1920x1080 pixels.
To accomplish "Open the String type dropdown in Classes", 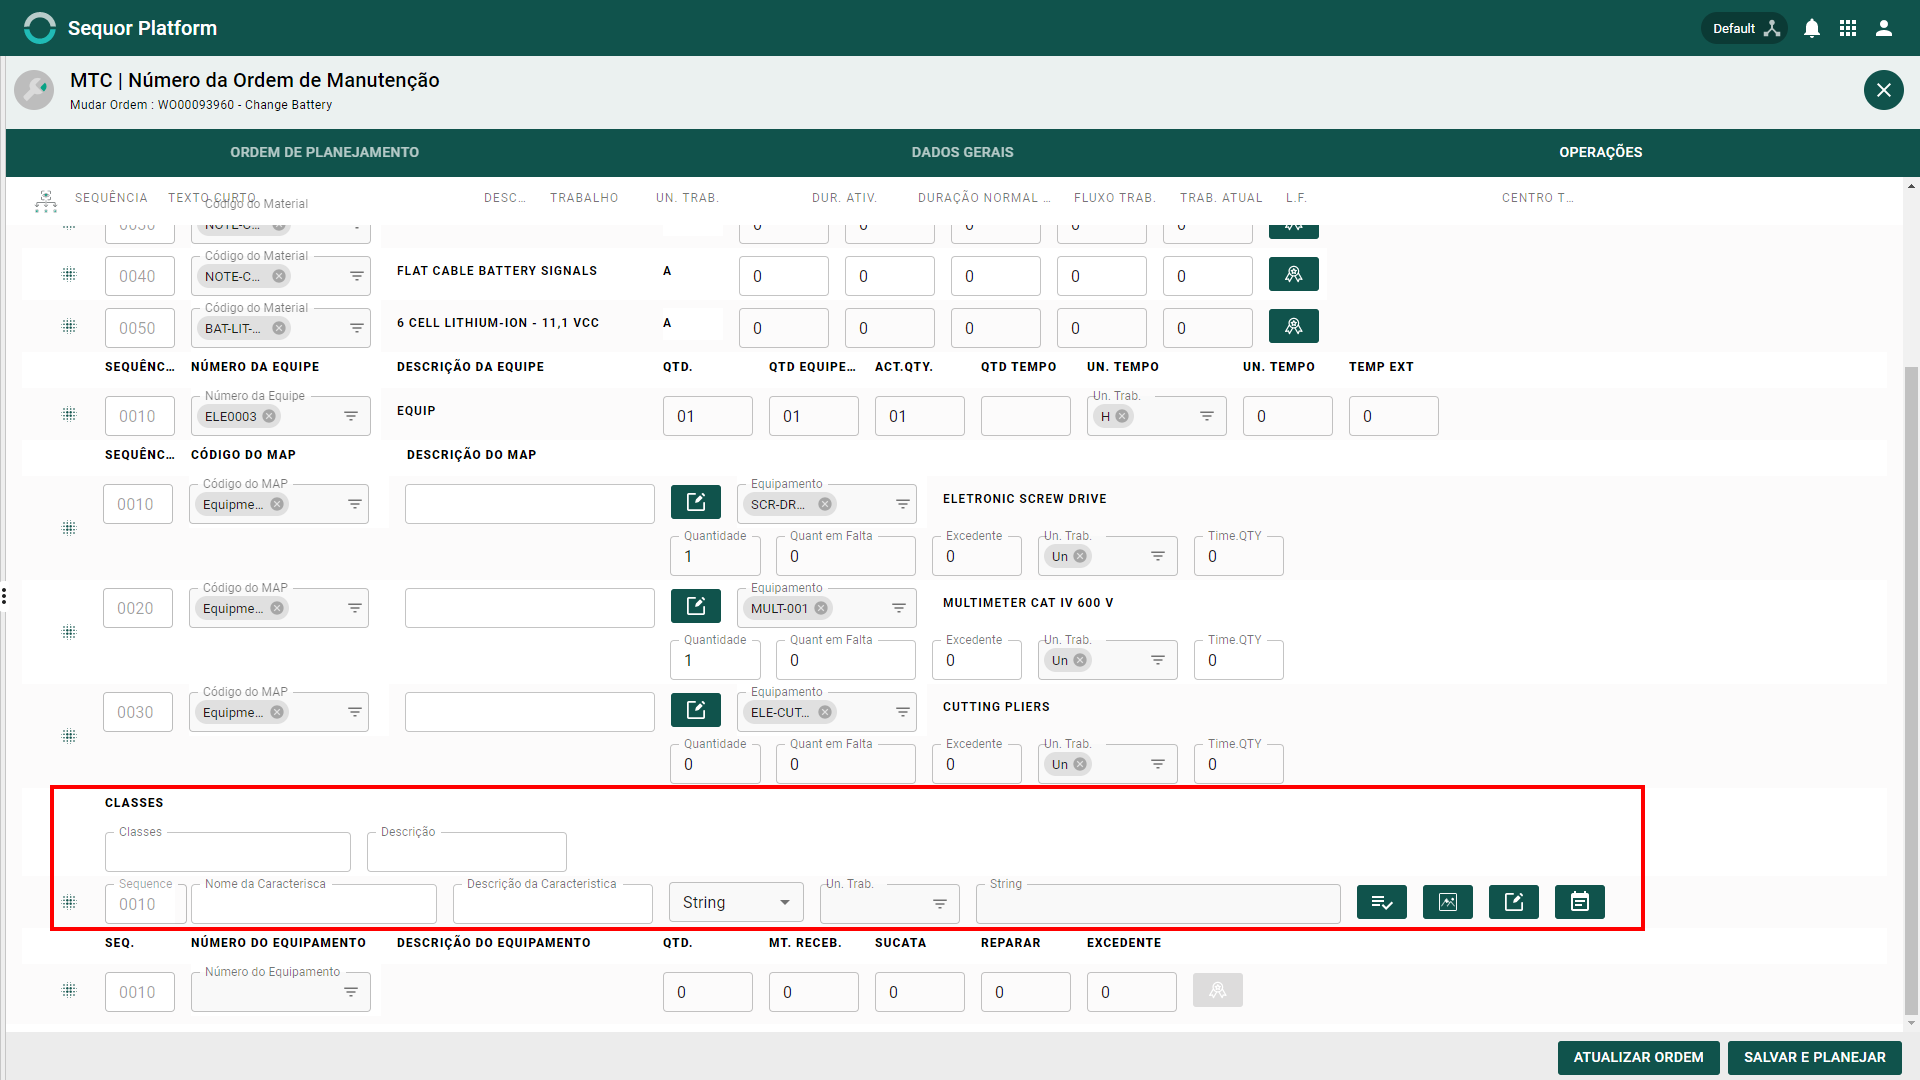I will coord(736,902).
